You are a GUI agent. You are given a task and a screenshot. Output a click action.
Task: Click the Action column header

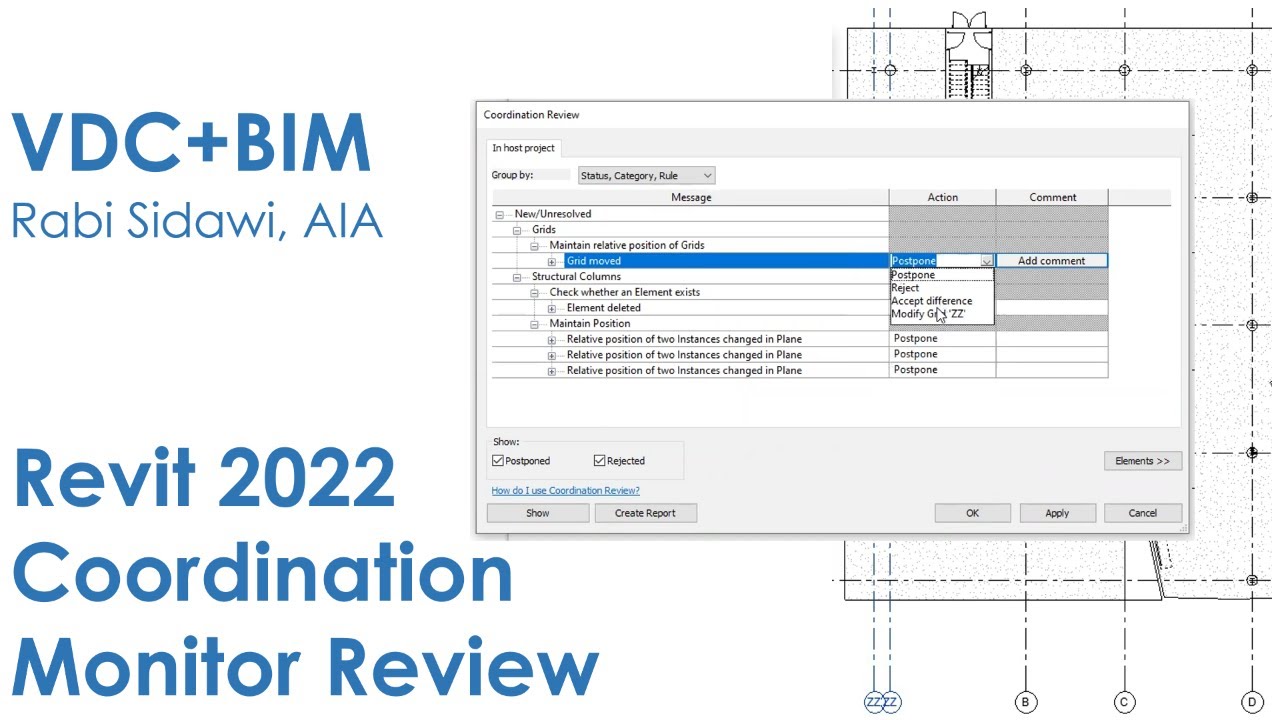pos(942,197)
